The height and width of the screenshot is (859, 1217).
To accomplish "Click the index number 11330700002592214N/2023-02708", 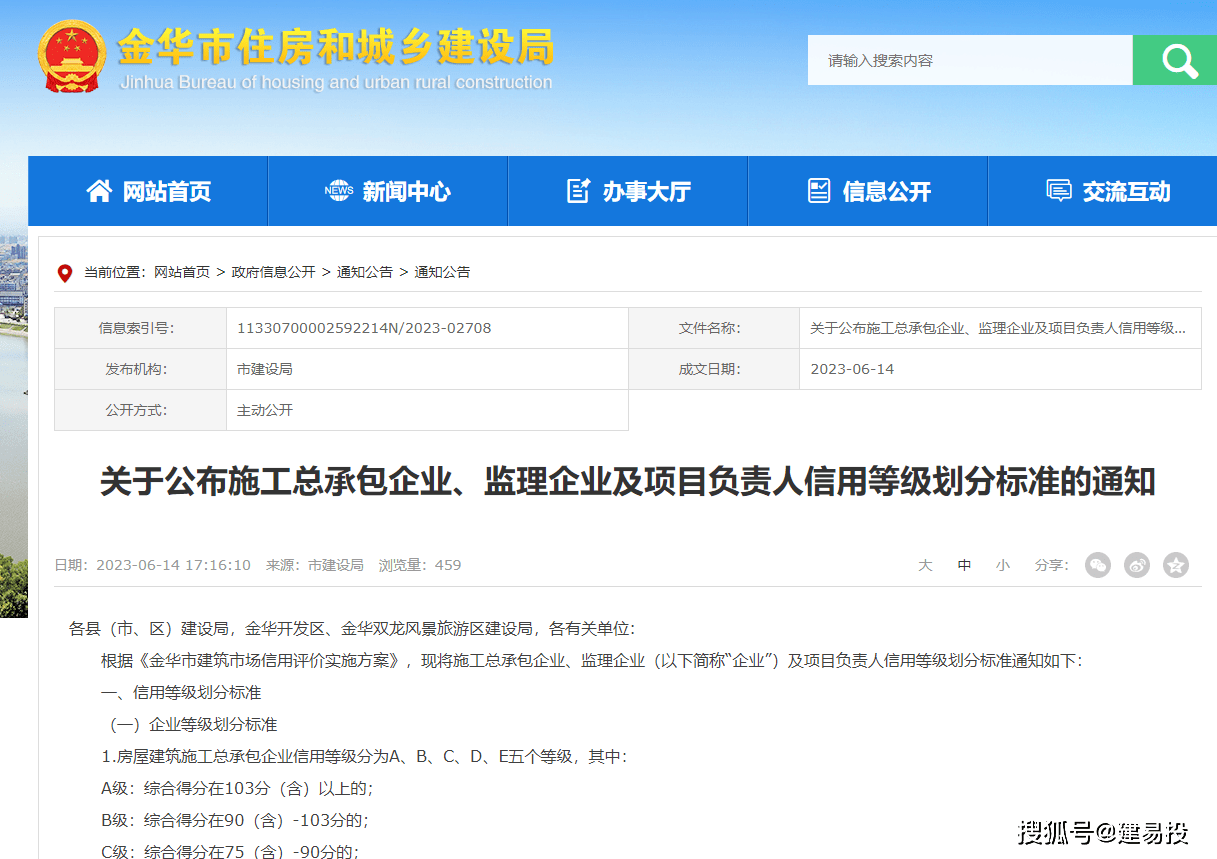I will 364,328.
